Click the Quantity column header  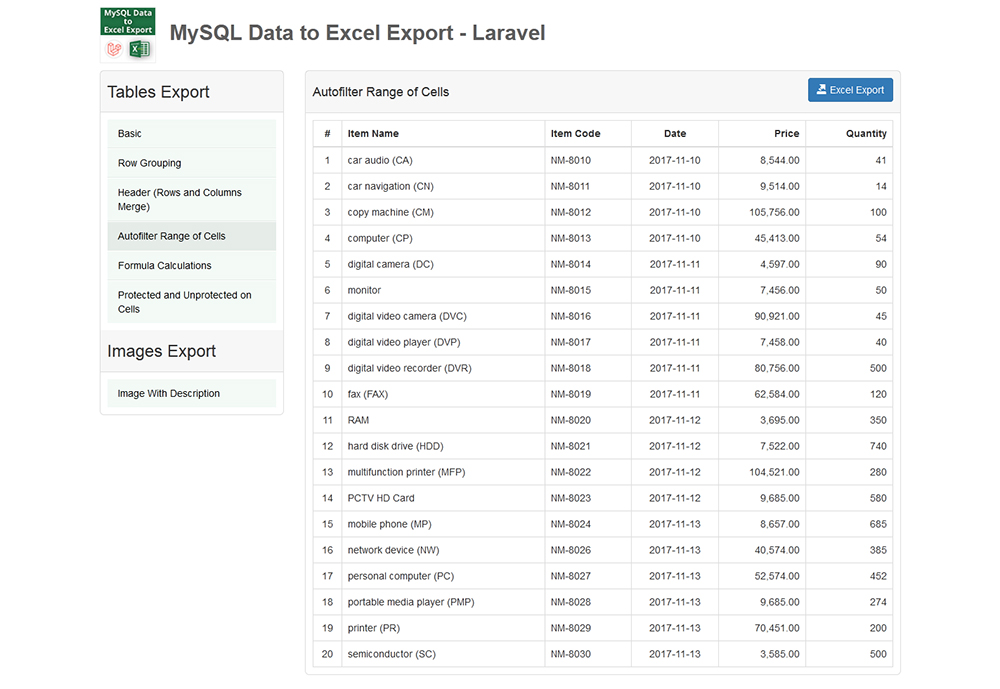[866, 133]
